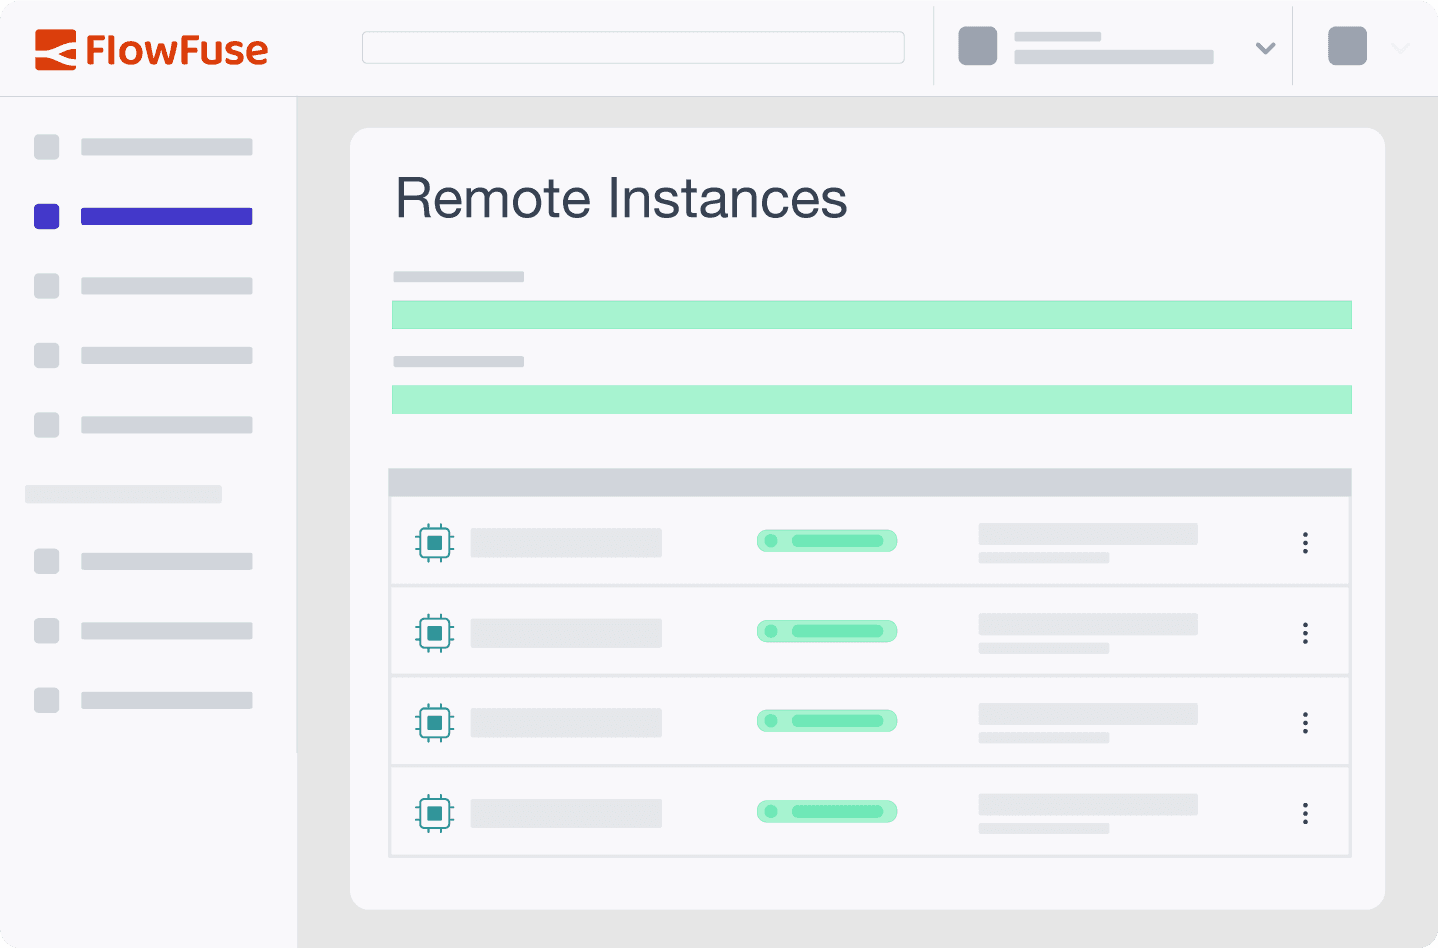Open the kebab menu on the first instance row
The image size is (1438, 948).
1305,542
